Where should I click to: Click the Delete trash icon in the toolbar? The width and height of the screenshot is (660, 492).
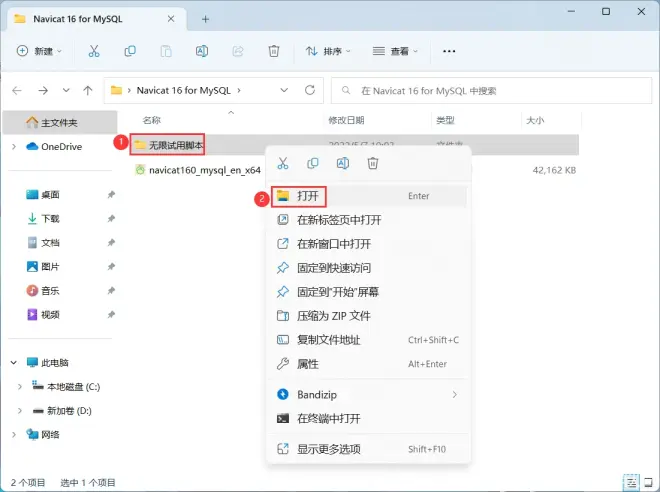(x=274, y=51)
